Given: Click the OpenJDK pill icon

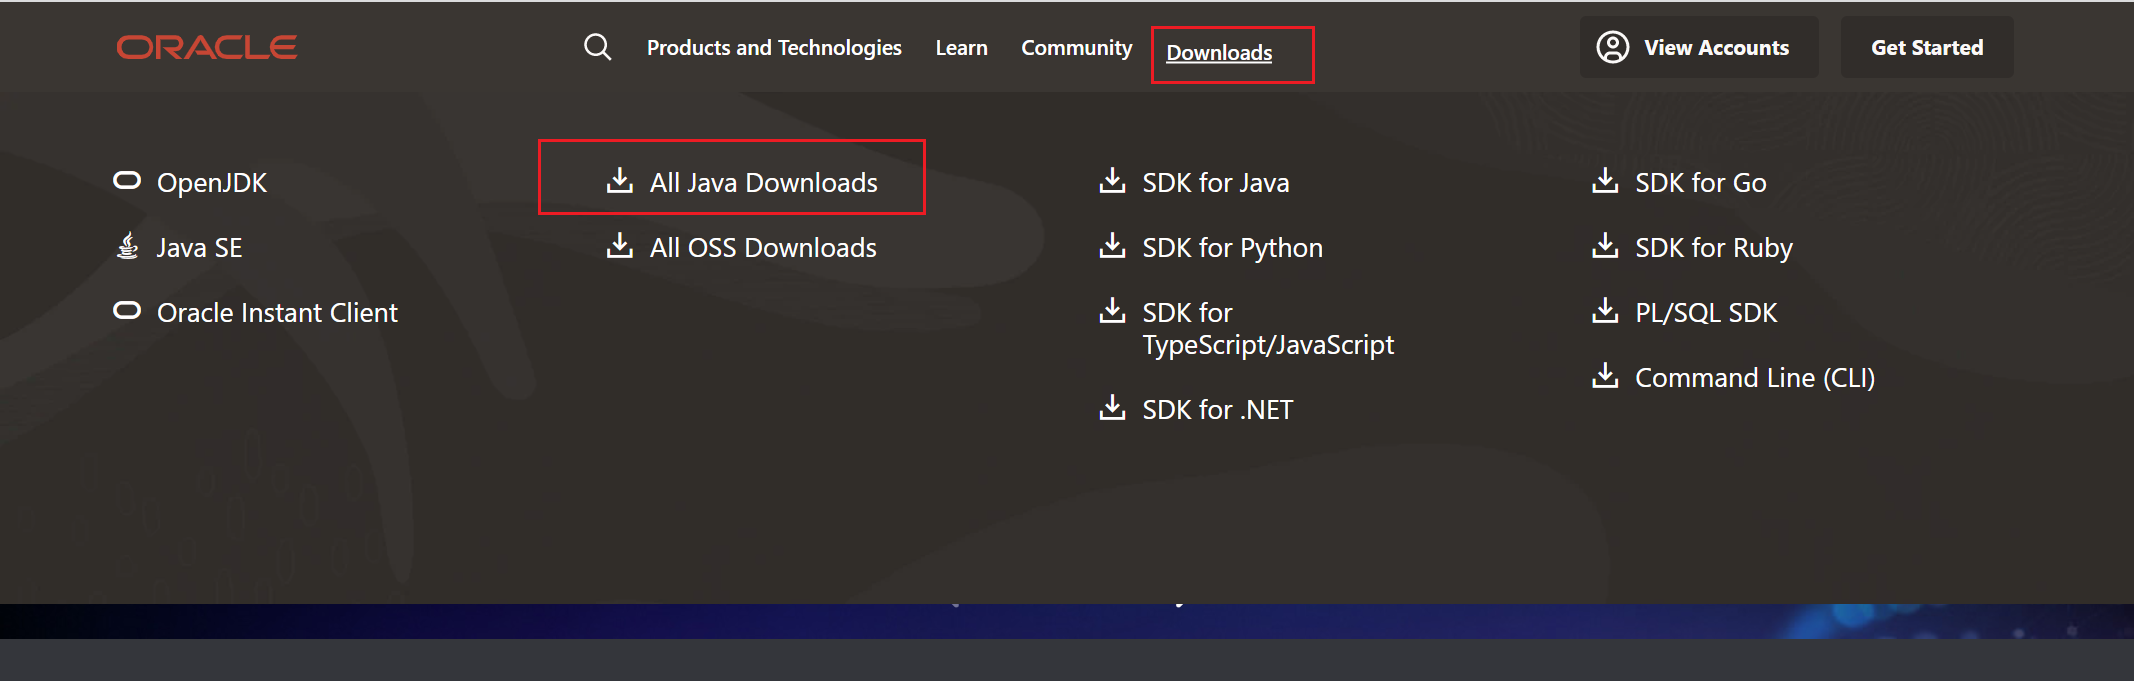Looking at the screenshot, I should [127, 180].
